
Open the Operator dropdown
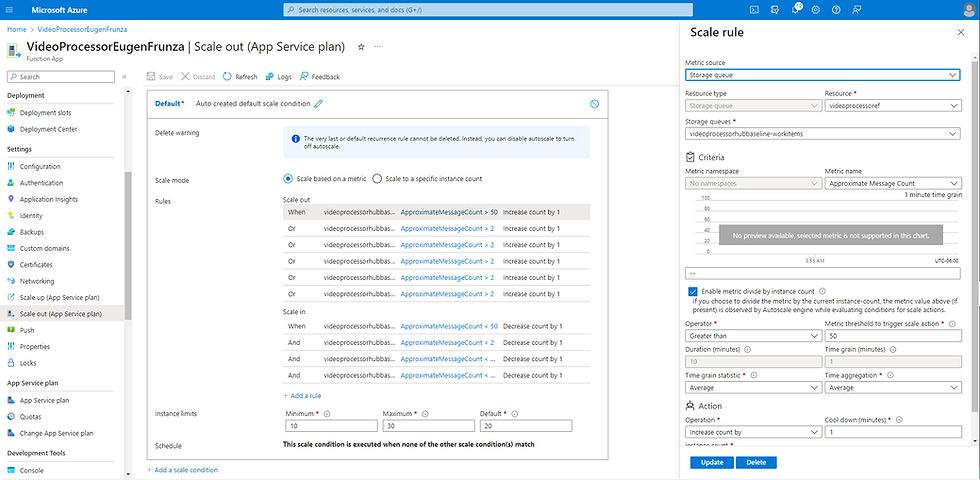pyautogui.click(x=753, y=336)
